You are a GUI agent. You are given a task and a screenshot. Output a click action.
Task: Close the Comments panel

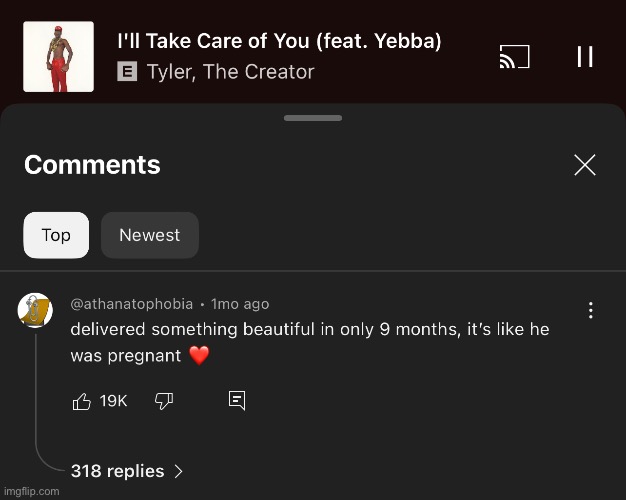click(585, 165)
